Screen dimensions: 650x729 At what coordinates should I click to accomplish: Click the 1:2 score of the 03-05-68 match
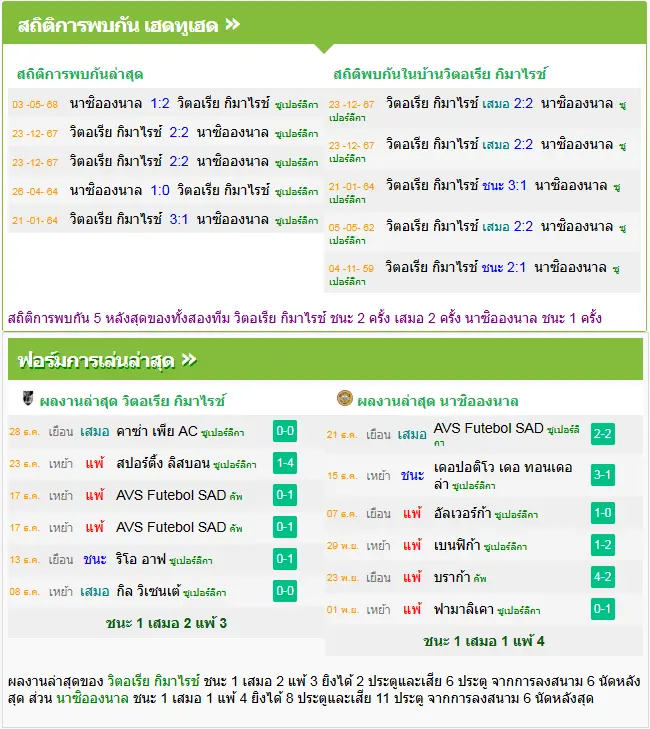click(x=160, y=103)
